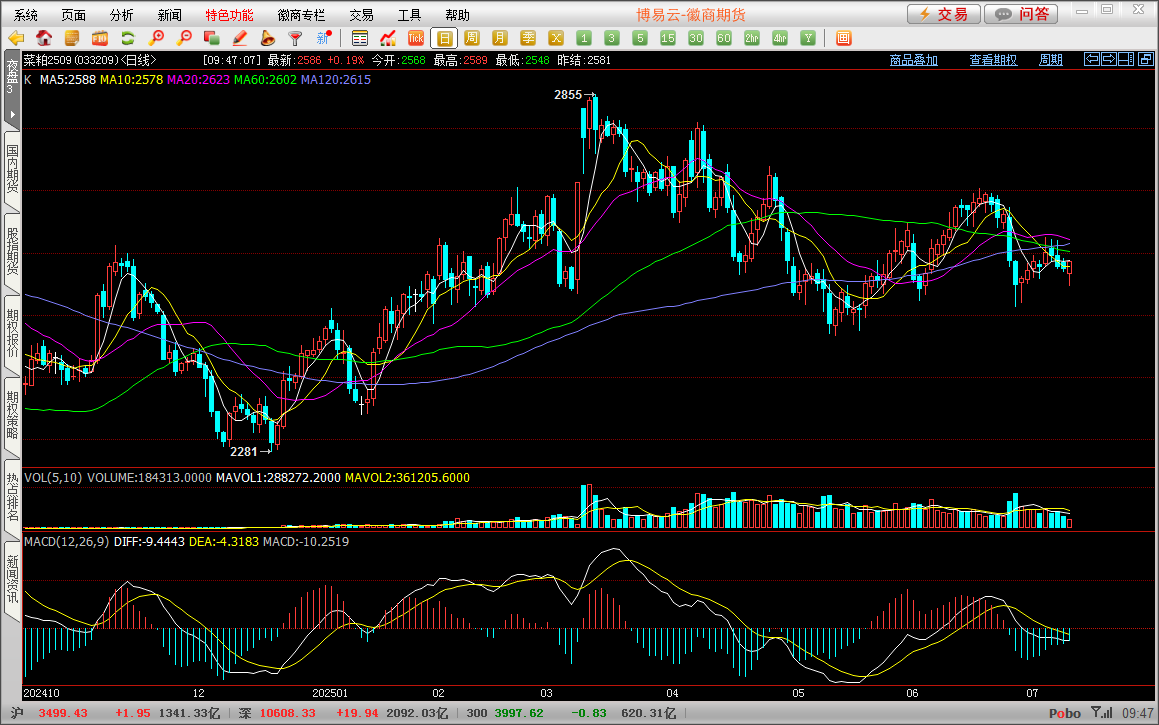Open the 交易 menu in menu bar
Viewport: 1159px width, 725px height.
361,15
